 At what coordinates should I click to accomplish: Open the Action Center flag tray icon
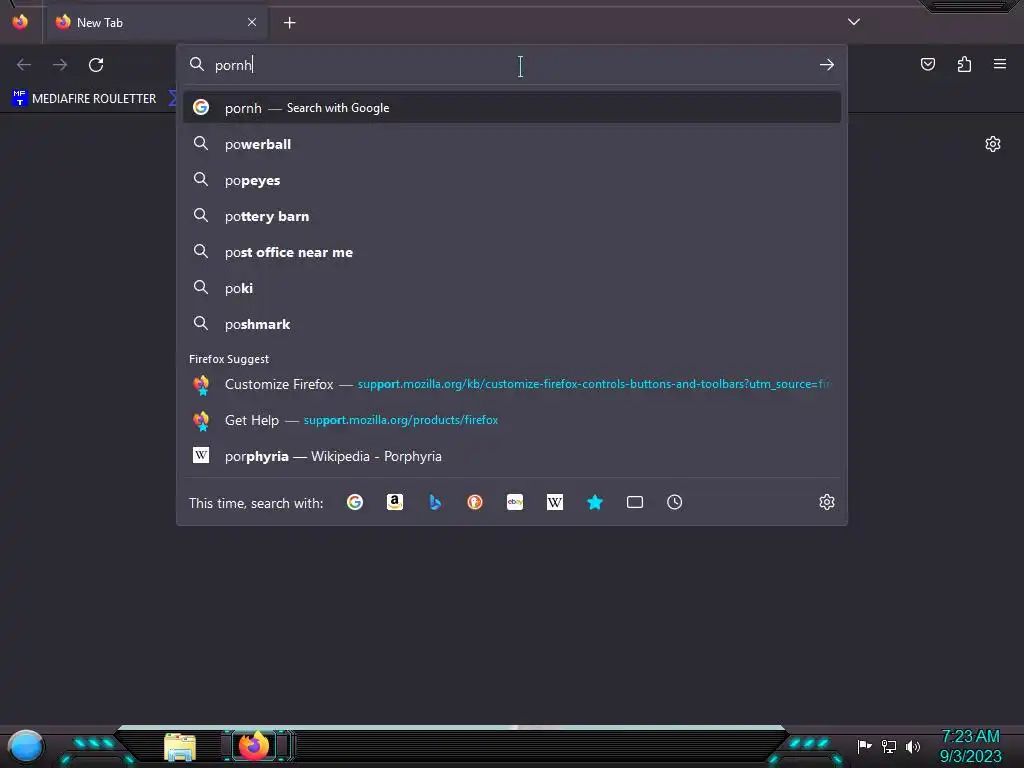[864, 746]
